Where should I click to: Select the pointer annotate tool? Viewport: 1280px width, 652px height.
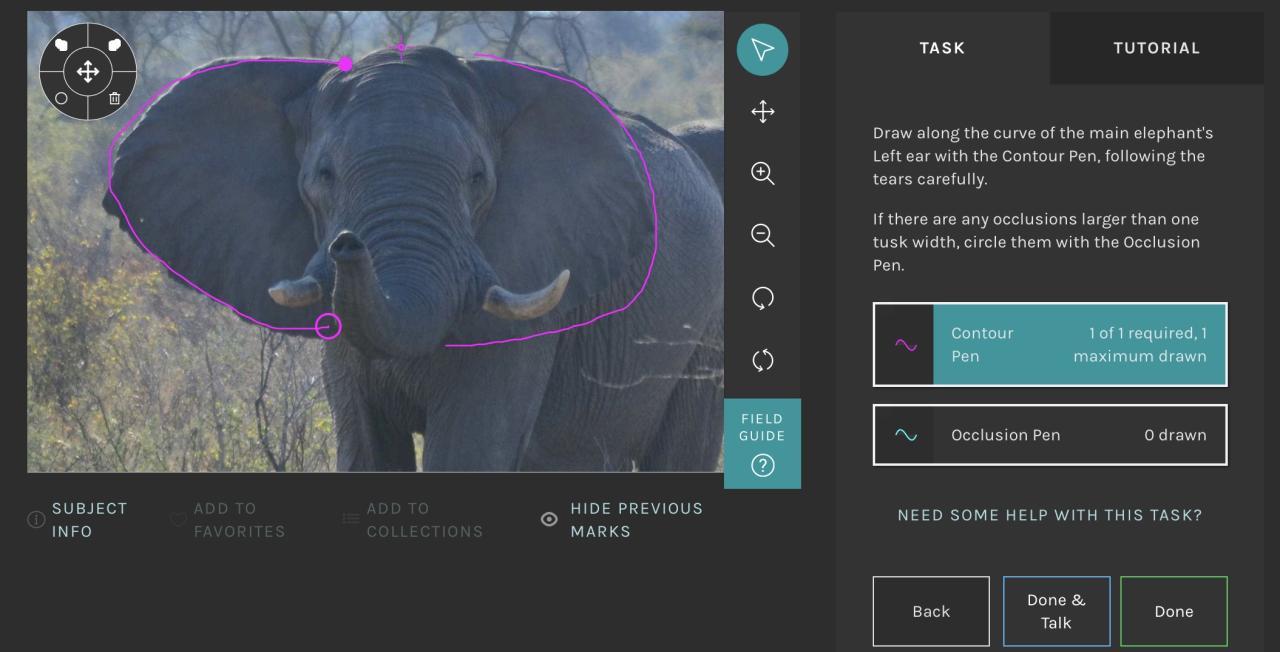(762, 50)
